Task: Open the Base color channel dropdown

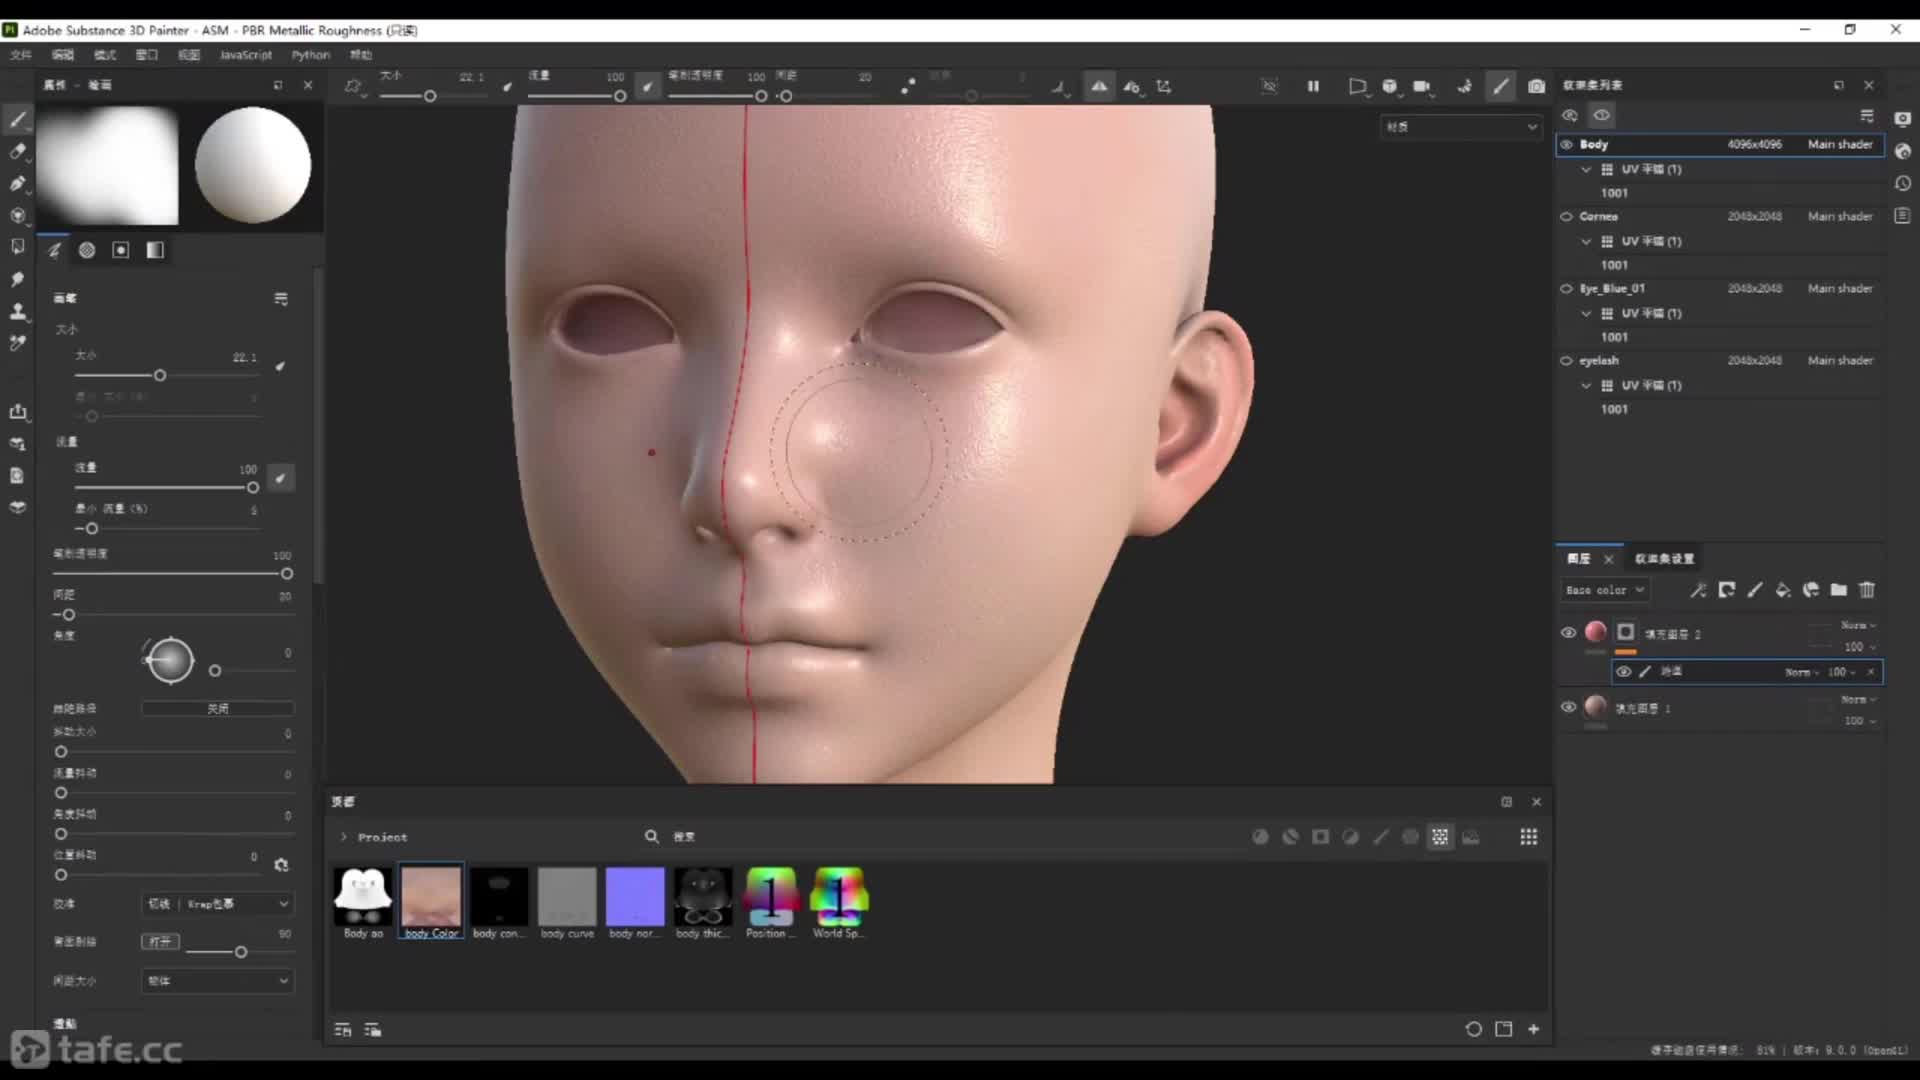Action: [1604, 590]
